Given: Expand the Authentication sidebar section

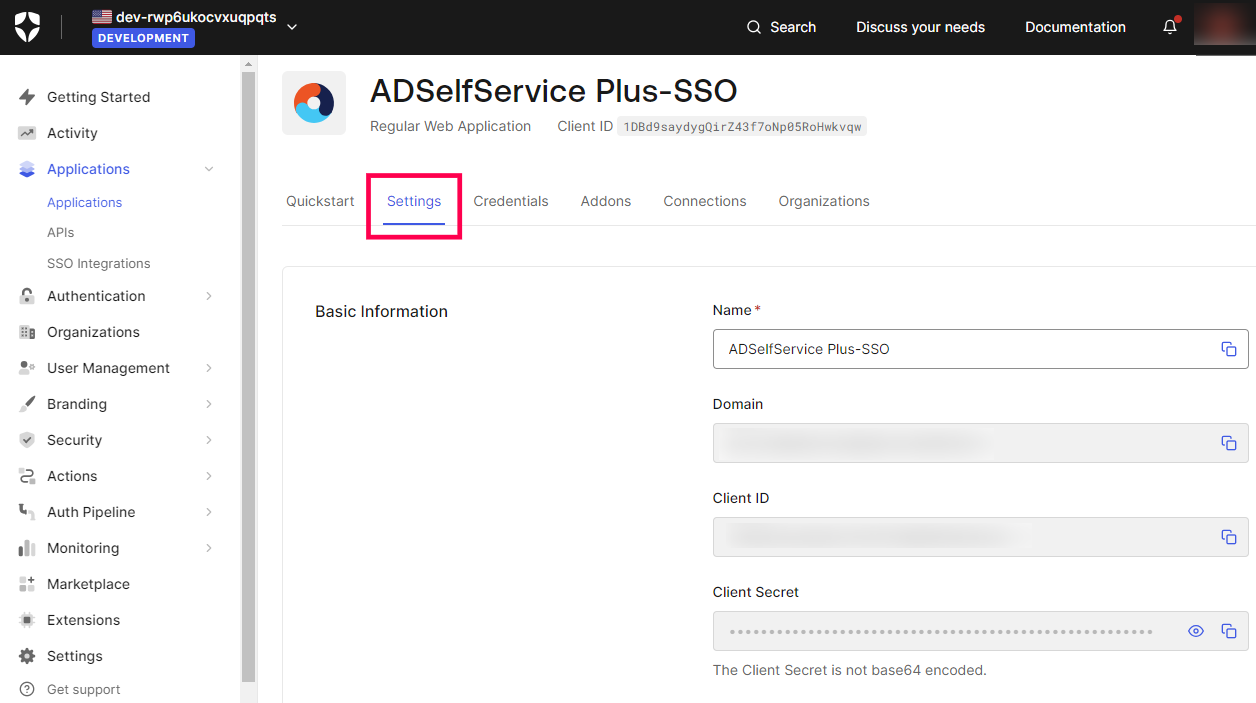Looking at the screenshot, I should click(209, 296).
